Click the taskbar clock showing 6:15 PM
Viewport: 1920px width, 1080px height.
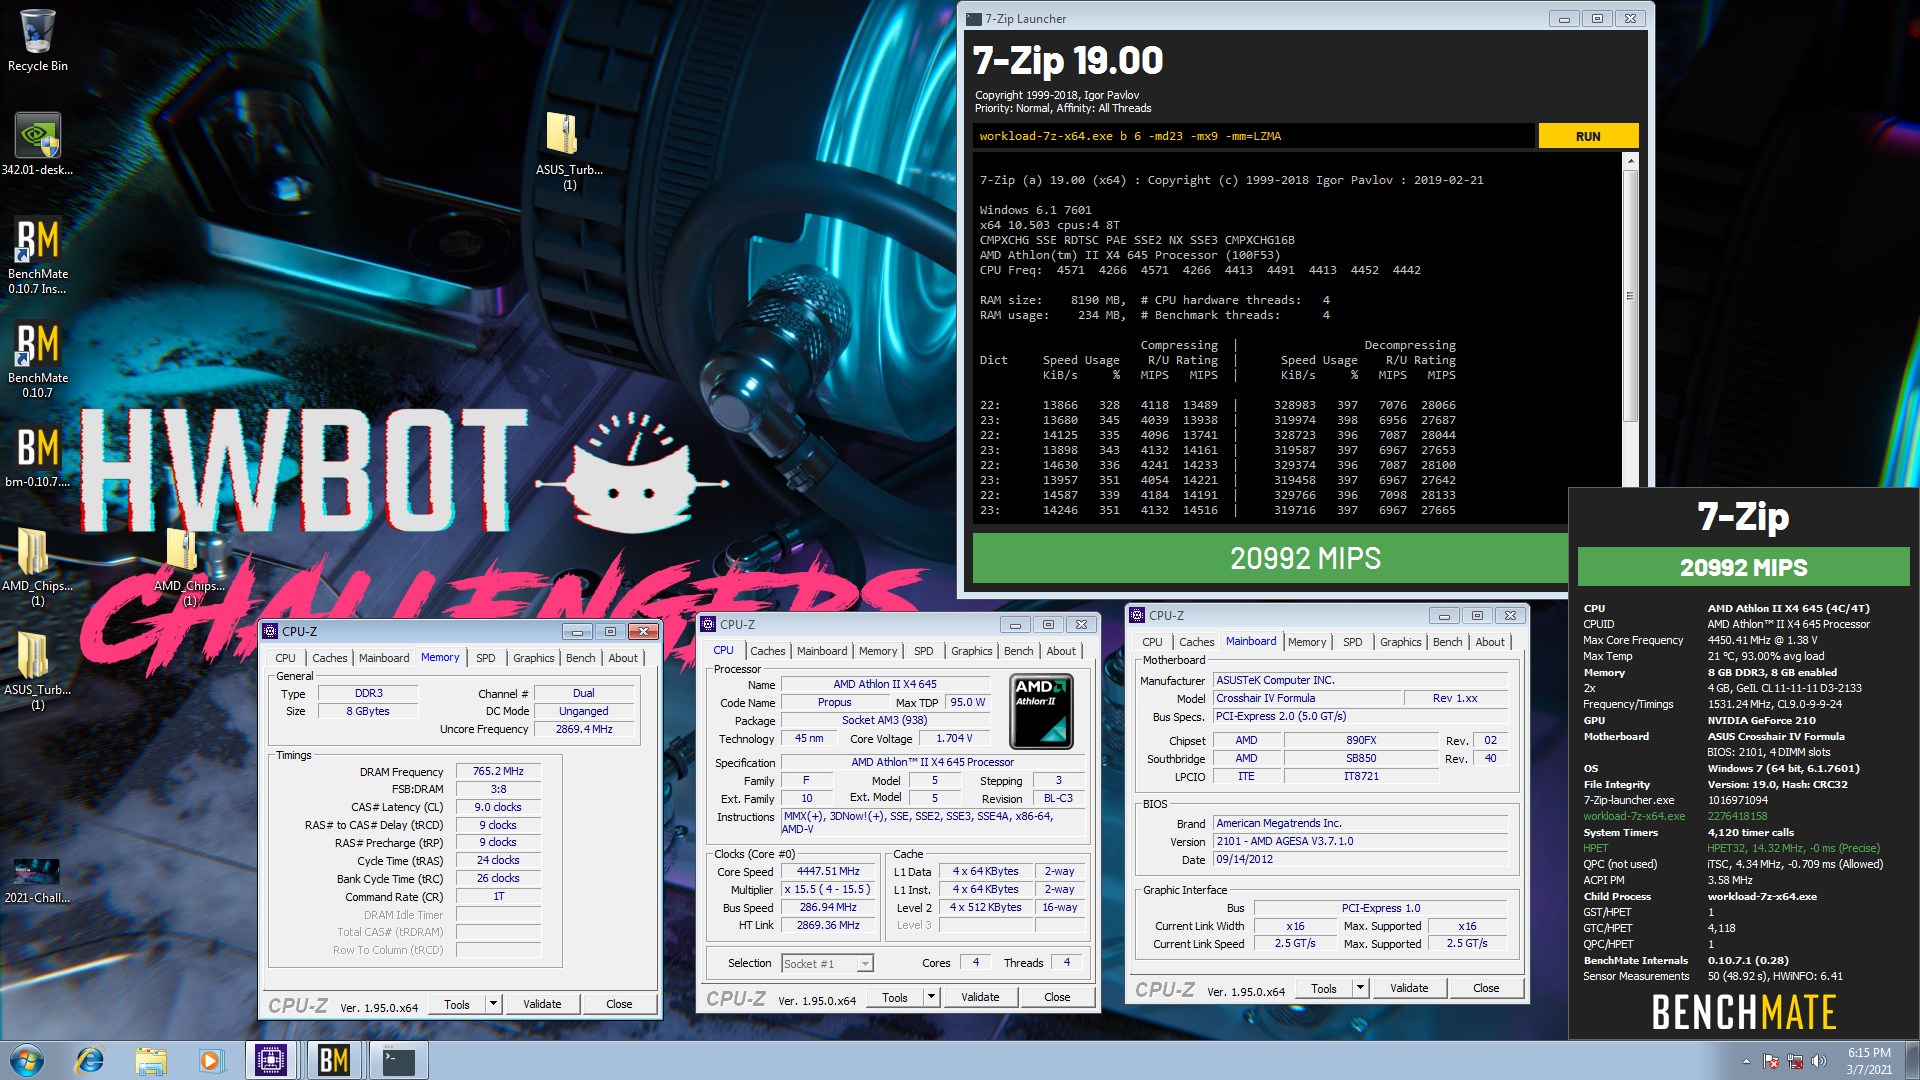click(x=1868, y=1061)
